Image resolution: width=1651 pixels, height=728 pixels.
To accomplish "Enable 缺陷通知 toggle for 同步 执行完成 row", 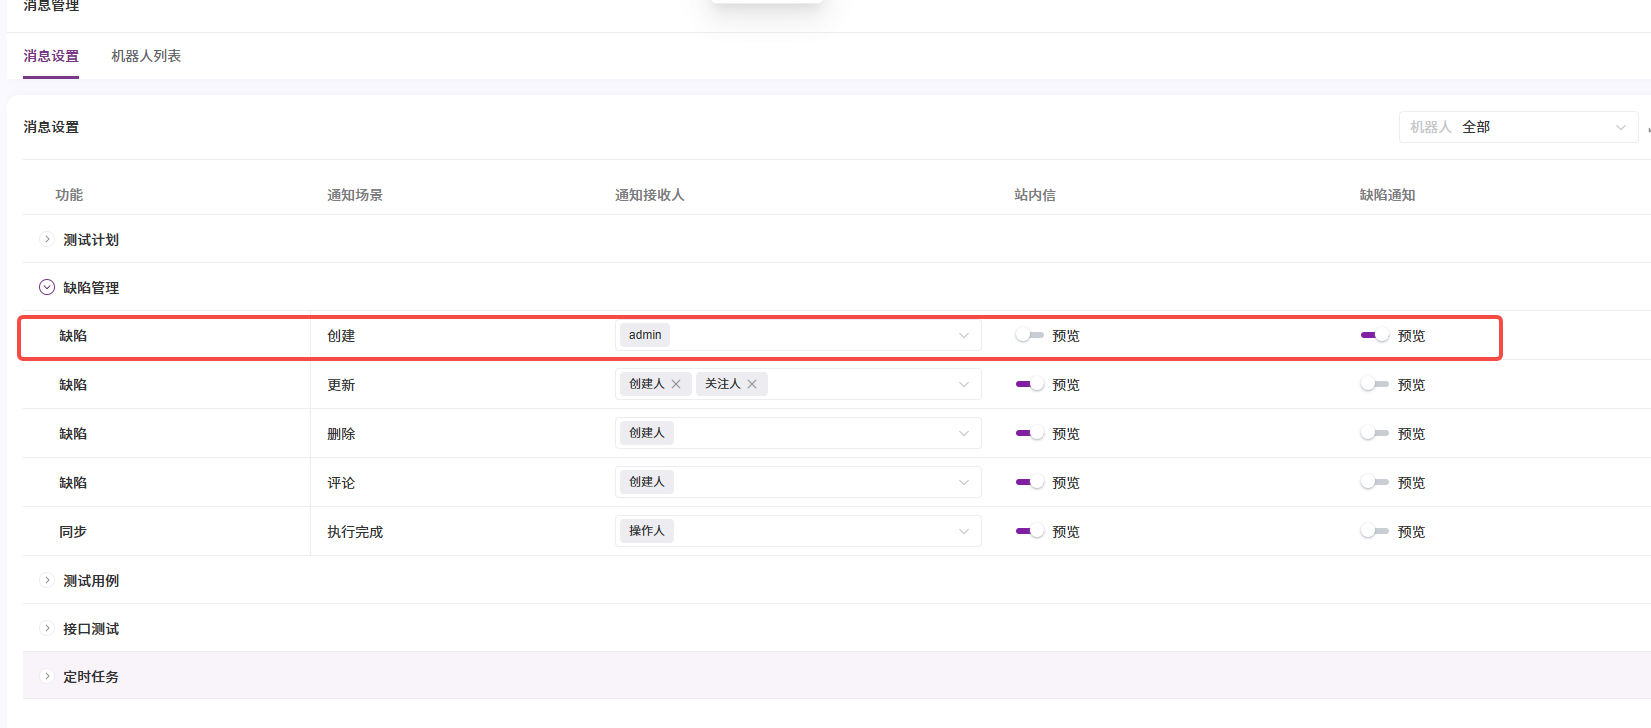I will click(x=1374, y=532).
